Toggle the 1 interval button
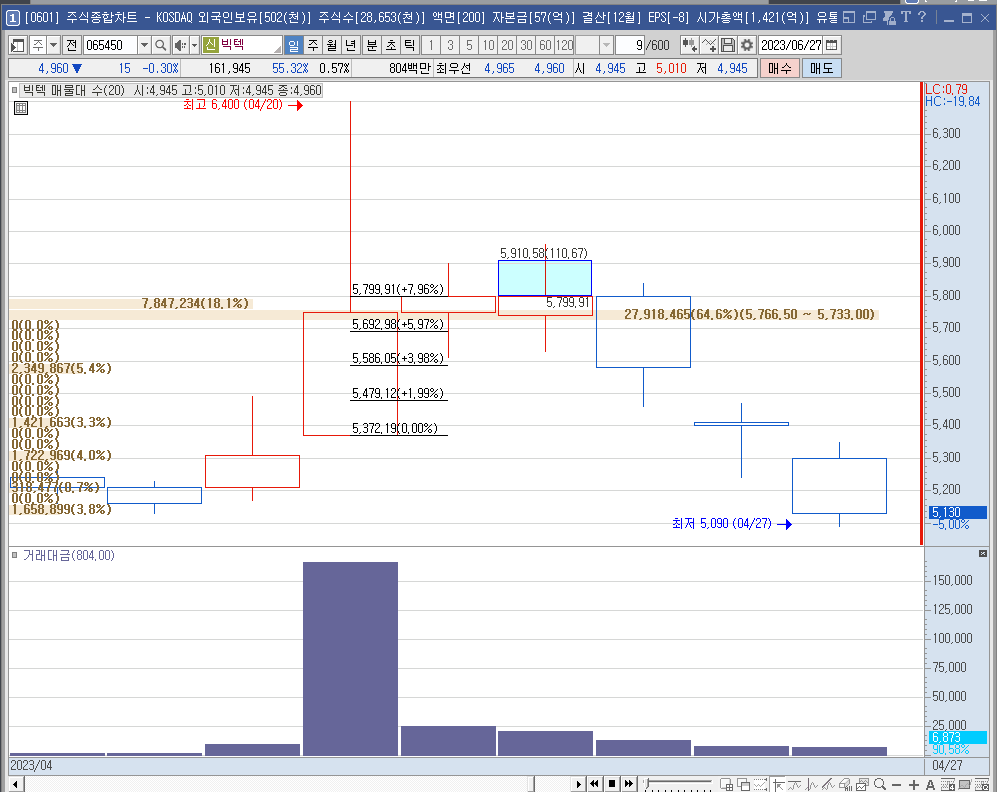997x792 pixels. point(431,45)
